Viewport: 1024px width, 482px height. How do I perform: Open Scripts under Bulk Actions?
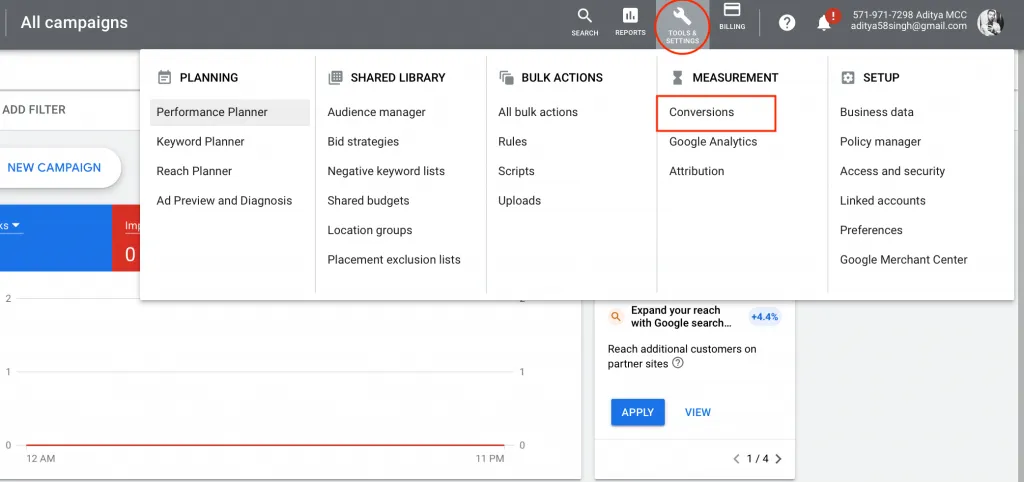pyautogui.click(x=517, y=171)
